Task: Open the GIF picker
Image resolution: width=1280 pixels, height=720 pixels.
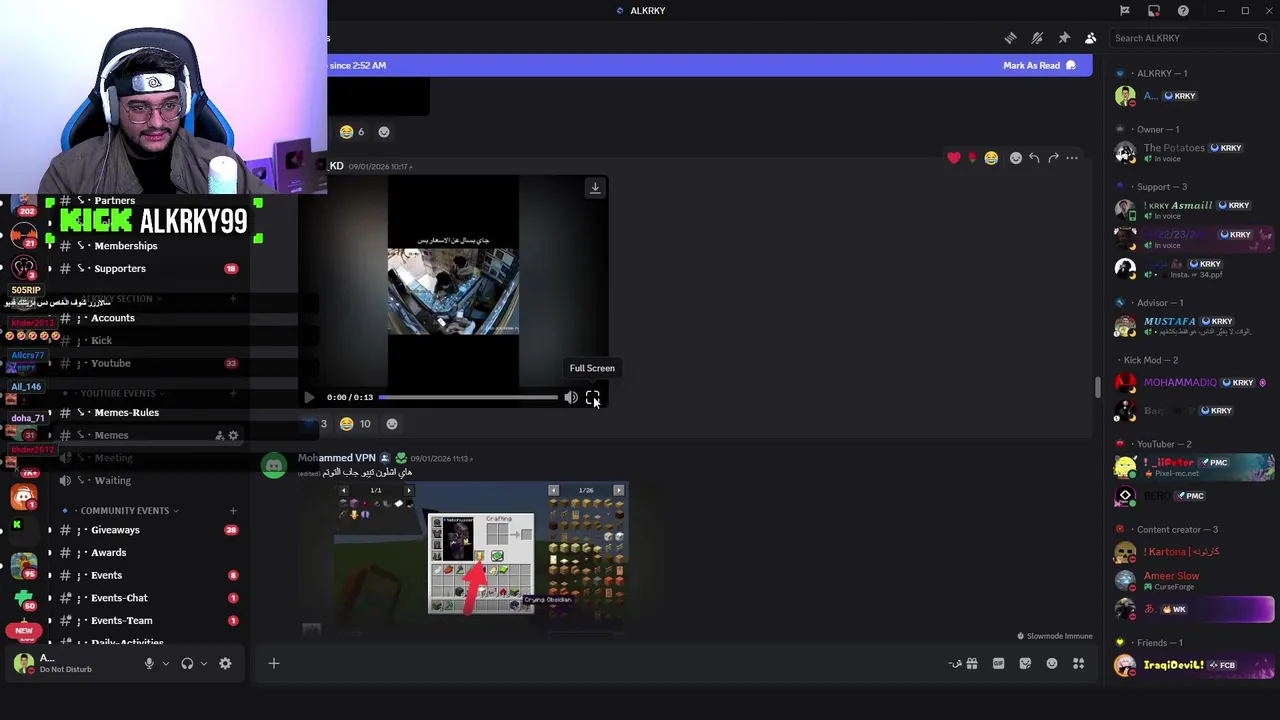Action: (998, 663)
